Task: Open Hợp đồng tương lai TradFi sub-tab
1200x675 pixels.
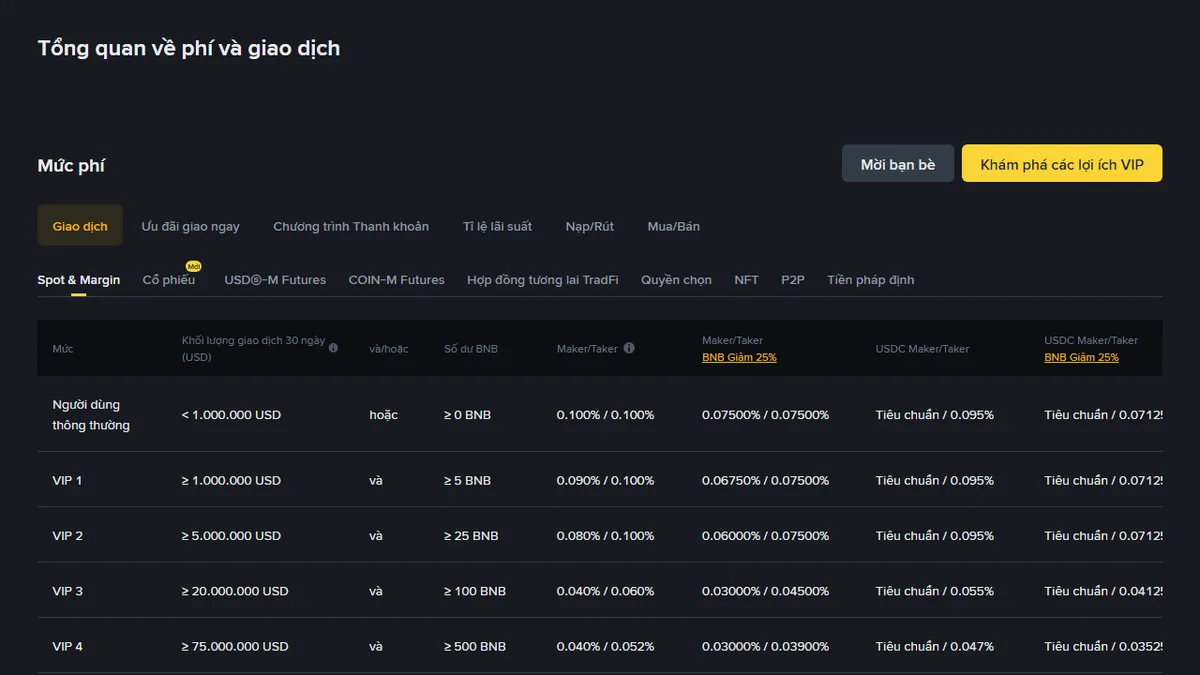Action: pyautogui.click(x=543, y=280)
